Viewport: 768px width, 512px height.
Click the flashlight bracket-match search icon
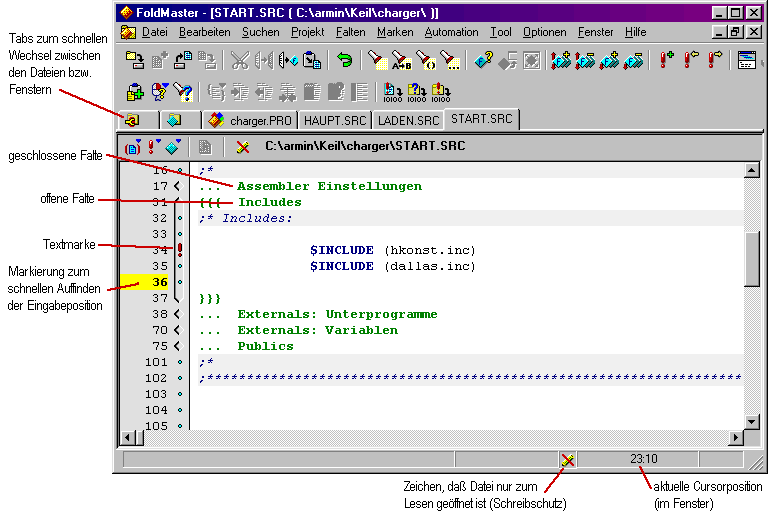click(x=426, y=60)
